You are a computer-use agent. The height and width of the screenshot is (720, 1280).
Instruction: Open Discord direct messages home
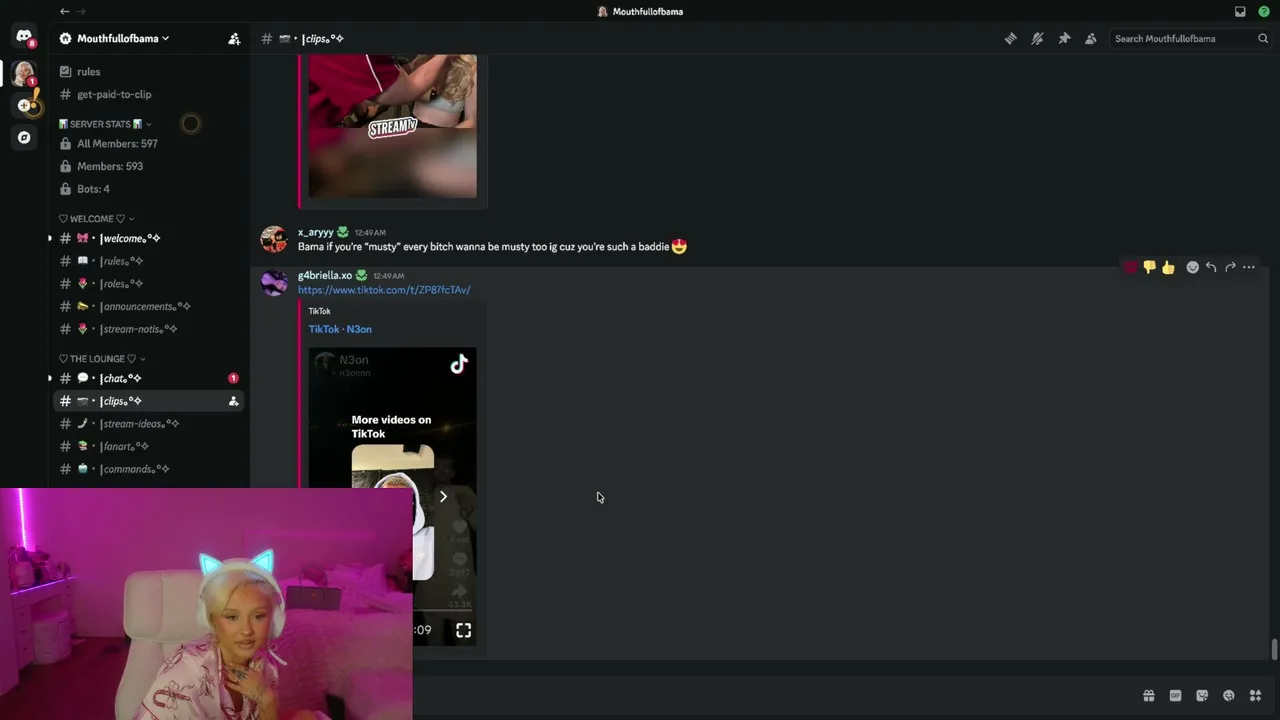(24, 37)
